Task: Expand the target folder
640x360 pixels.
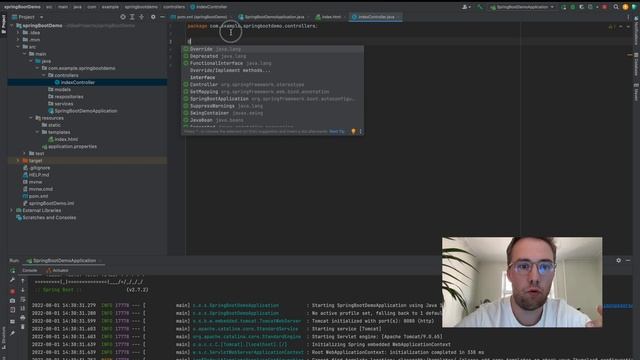Action: (x=18, y=161)
